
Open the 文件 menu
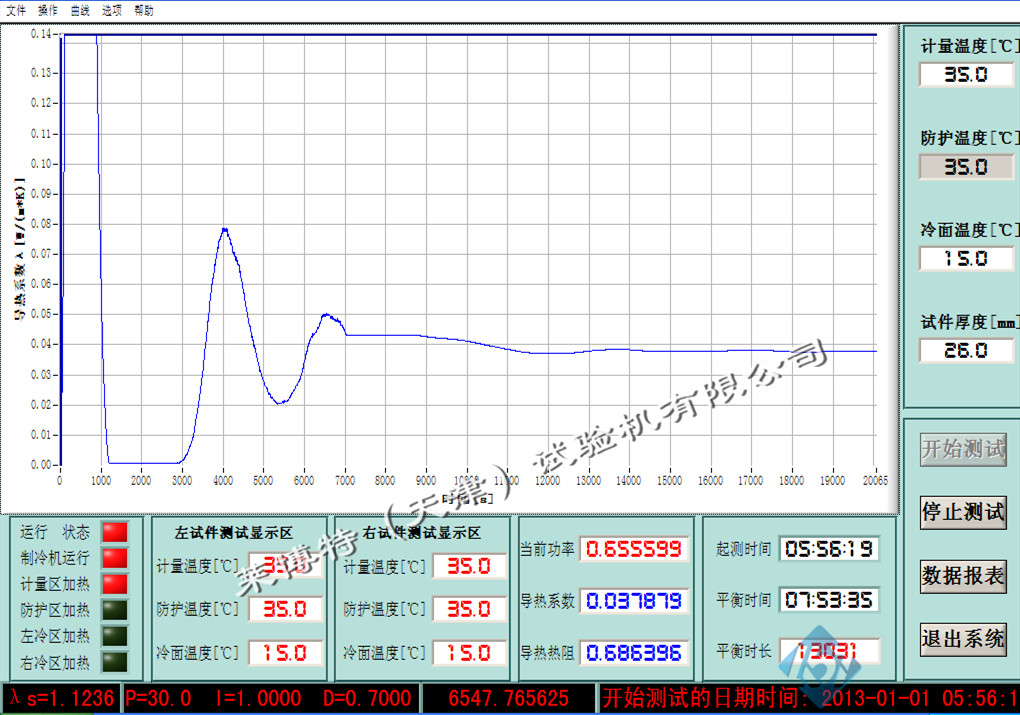(16, 10)
